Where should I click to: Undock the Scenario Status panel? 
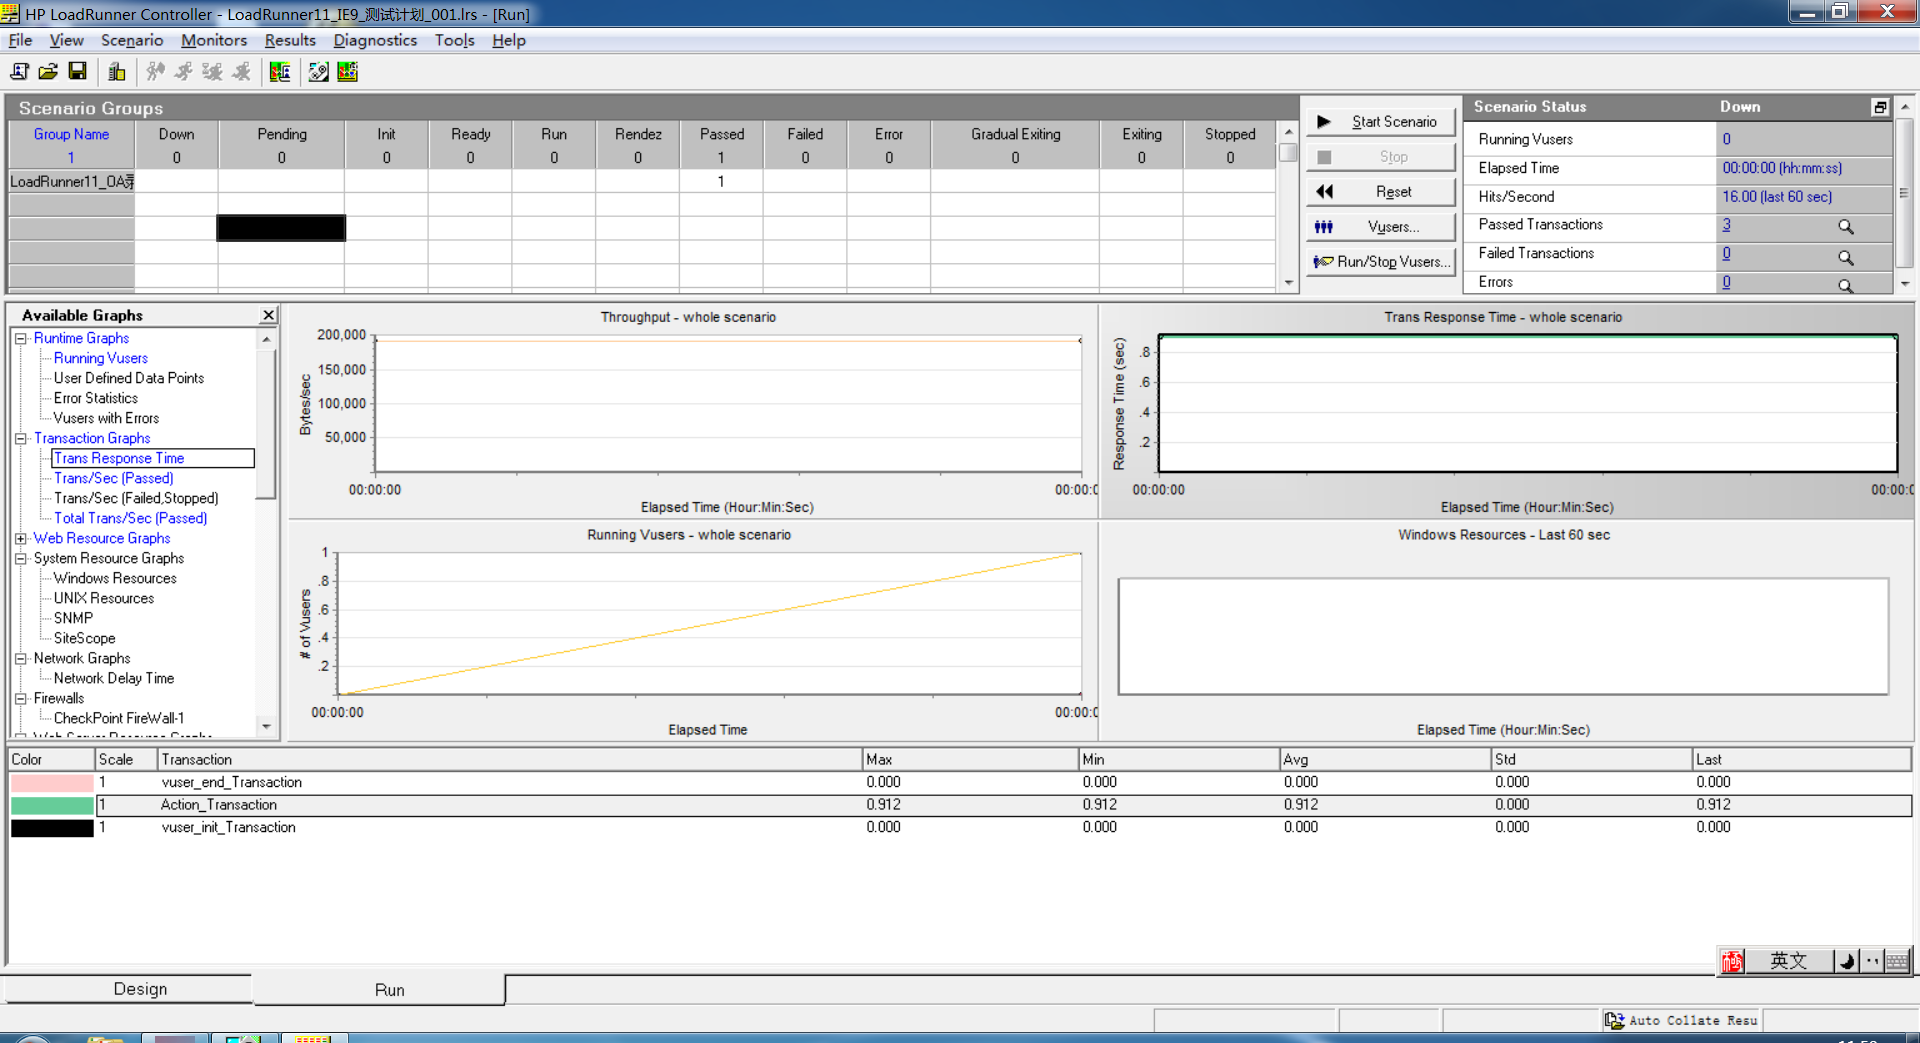(1879, 107)
